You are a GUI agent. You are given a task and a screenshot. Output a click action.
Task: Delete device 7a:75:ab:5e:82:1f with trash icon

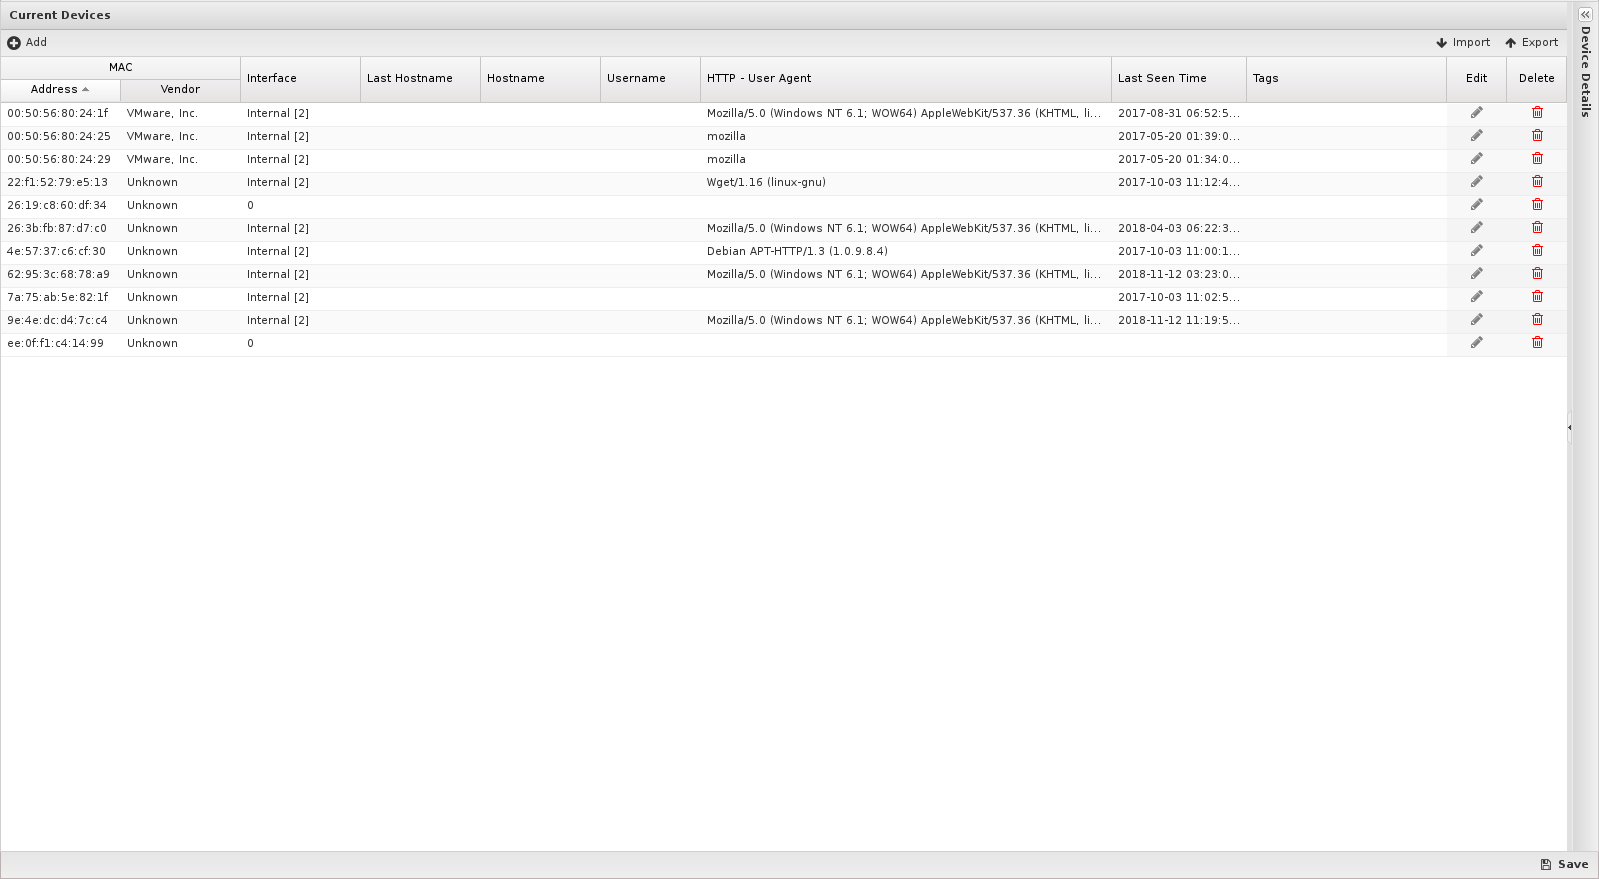[1537, 297]
